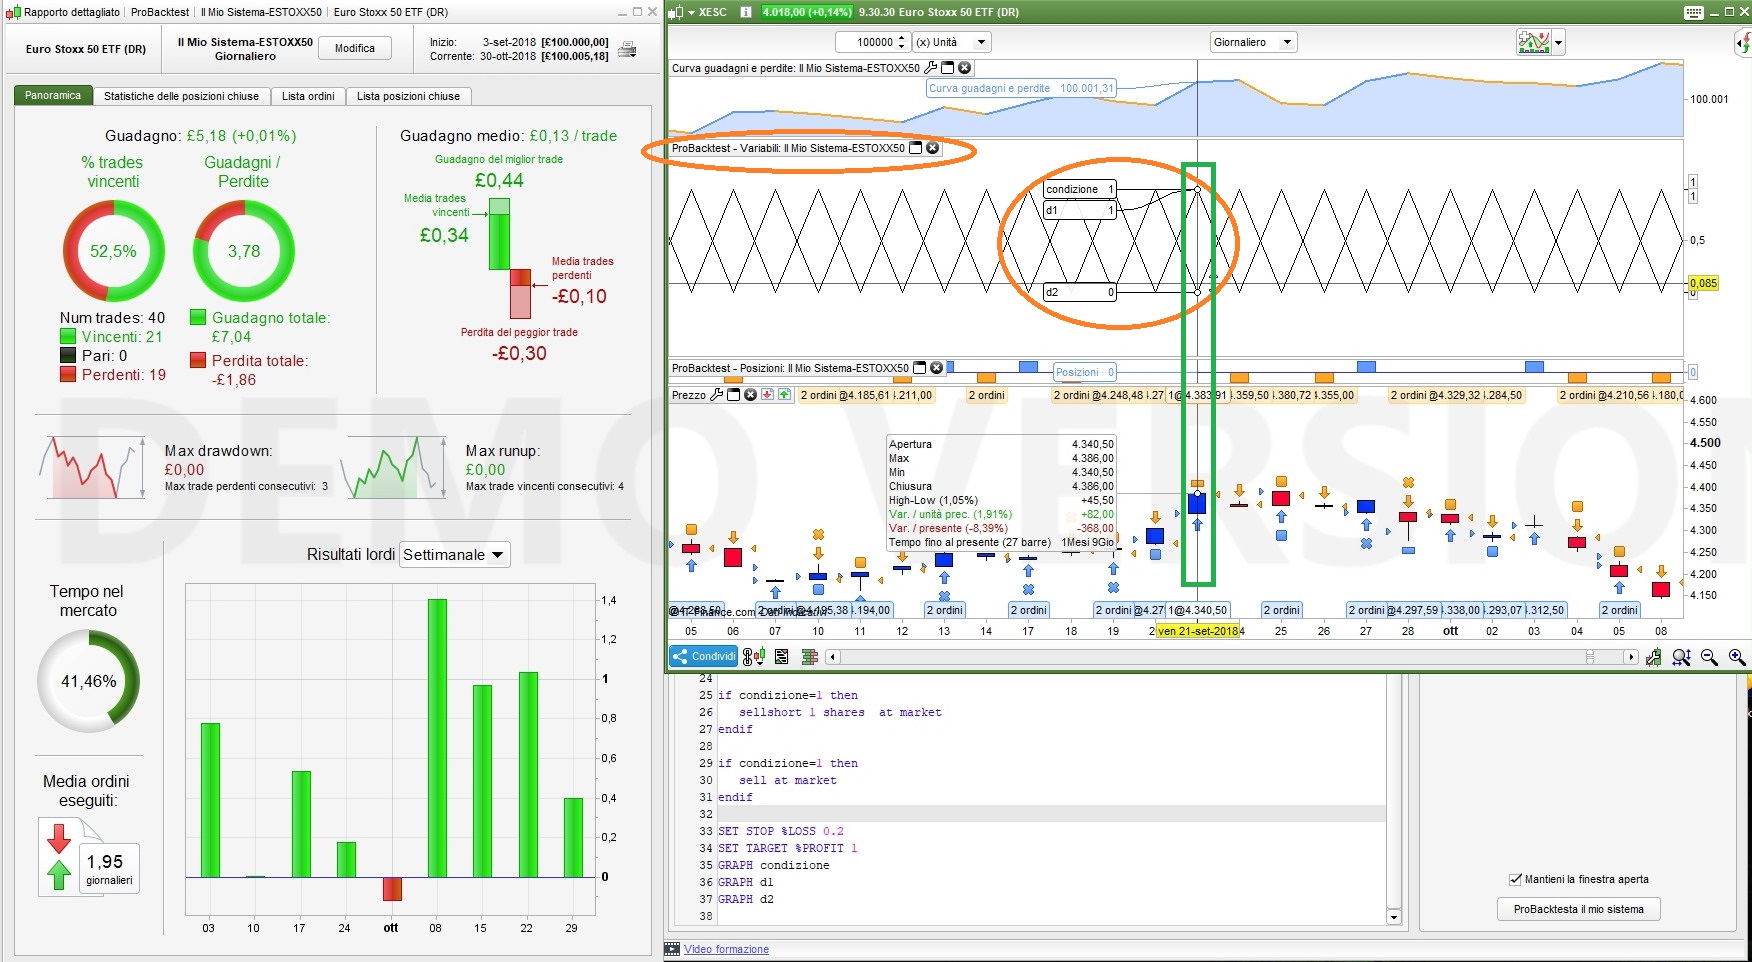Maximize the ProBacktest Posizioni panel

pos(920,368)
